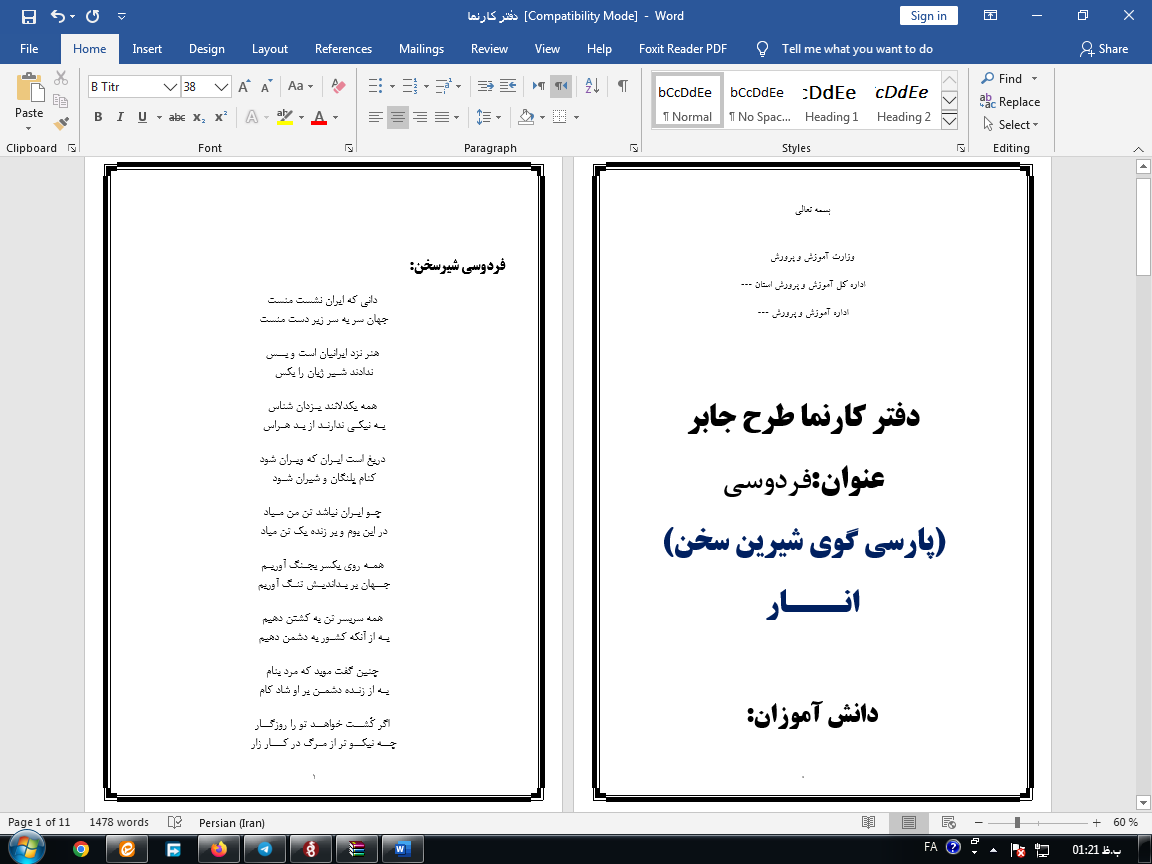The width and height of the screenshot is (1152, 864).
Task: Open the font size dropdown
Action: click(x=219, y=87)
